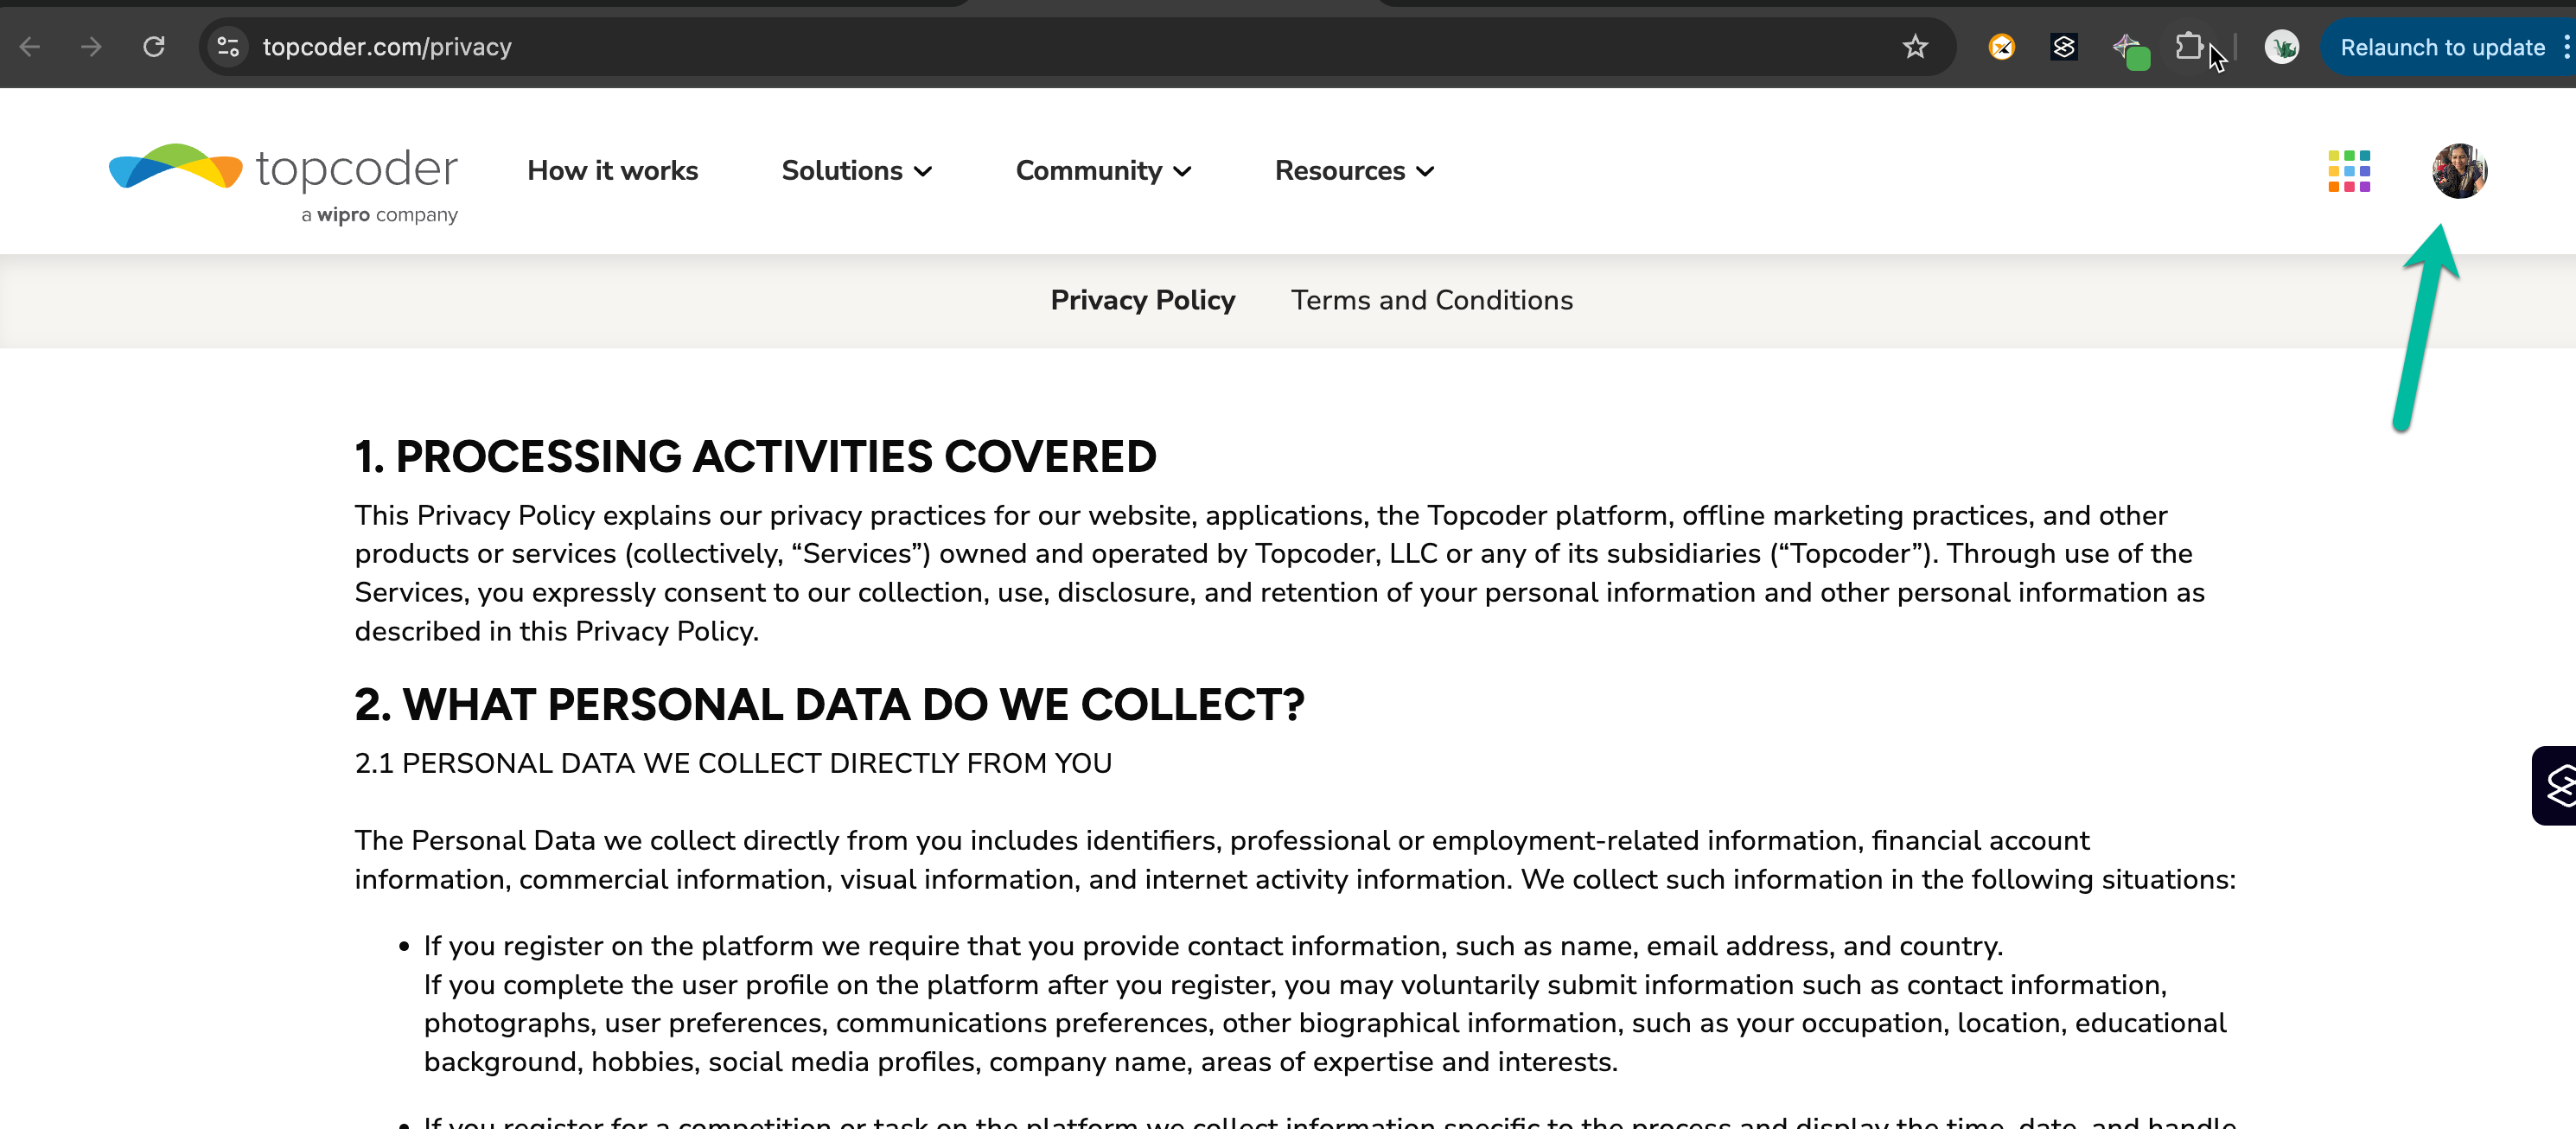Open the browser Extensions puzzle icon
The height and width of the screenshot is (1129, 2576).
click(x=2188, y=47)
